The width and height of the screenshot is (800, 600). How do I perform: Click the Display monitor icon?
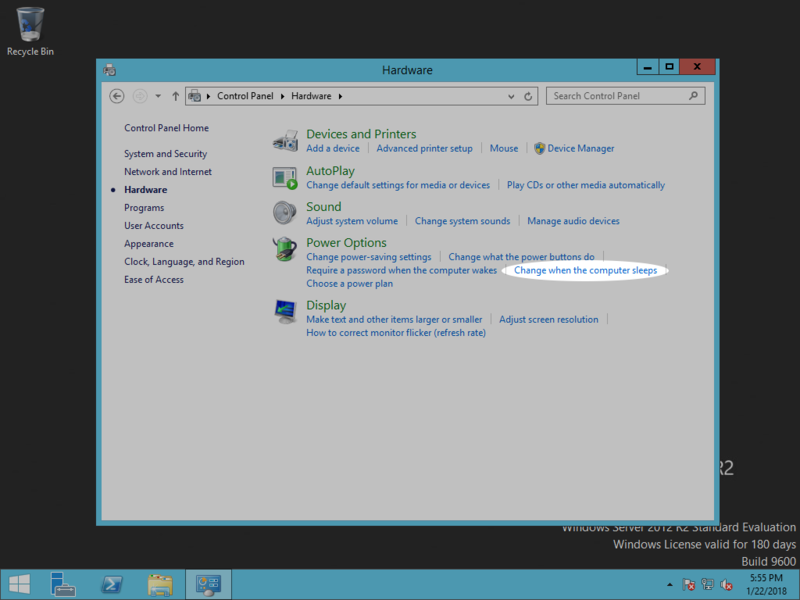[x=286, y=312]
